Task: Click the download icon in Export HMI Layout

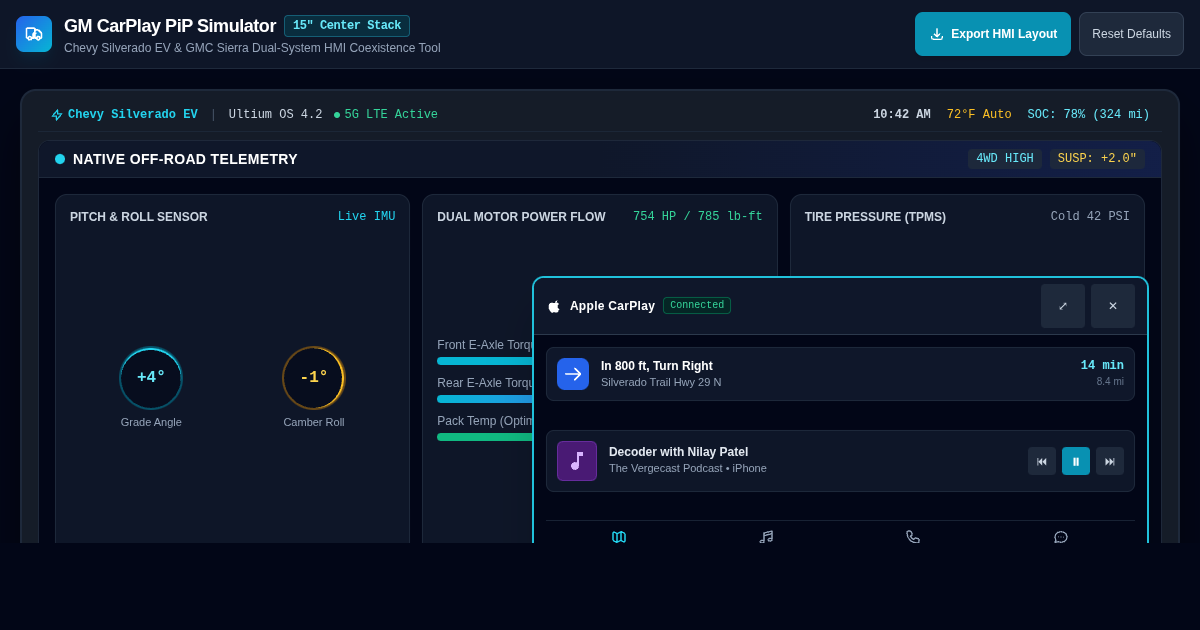Action: click(x=937, y=34)
